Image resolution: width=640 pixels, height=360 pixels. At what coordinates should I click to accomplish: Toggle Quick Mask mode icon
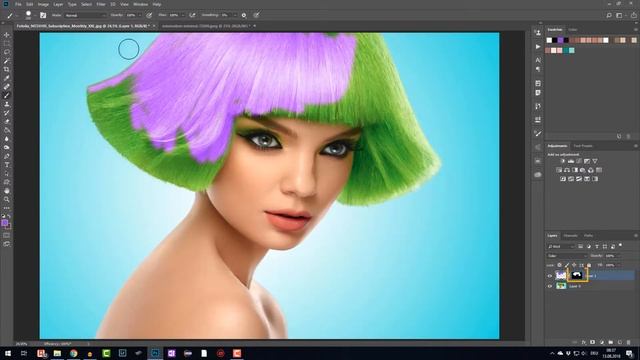click(7, 236)
